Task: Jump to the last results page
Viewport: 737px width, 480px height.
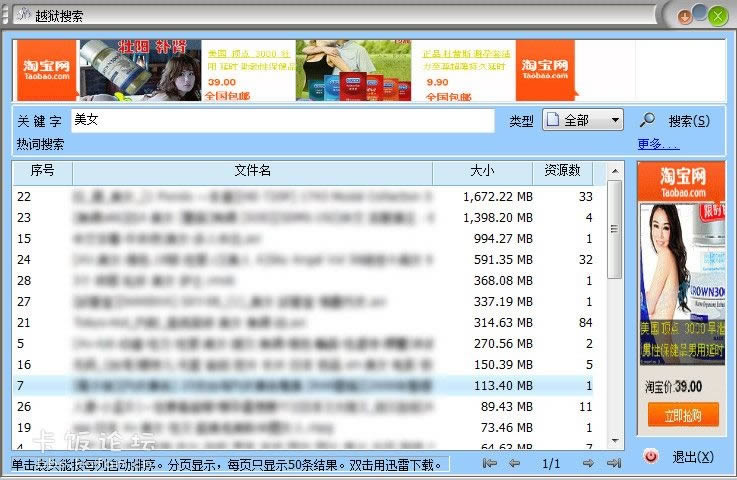Action: (x=614, y=463)
